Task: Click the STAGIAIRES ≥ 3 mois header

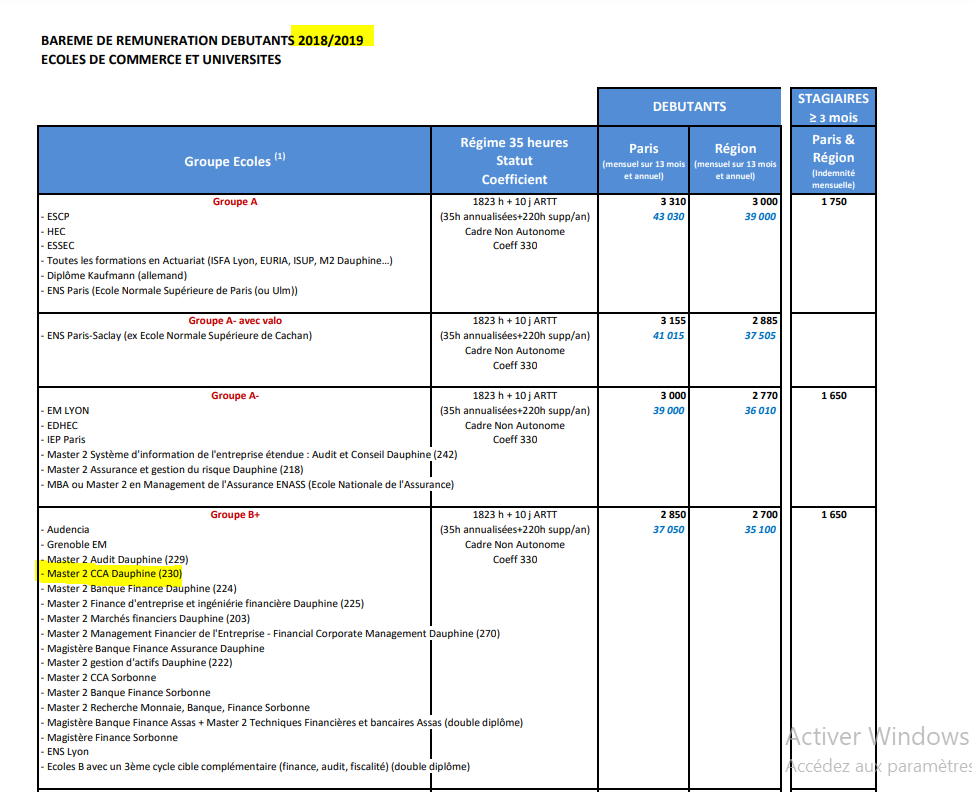Action: click(833, 108)
